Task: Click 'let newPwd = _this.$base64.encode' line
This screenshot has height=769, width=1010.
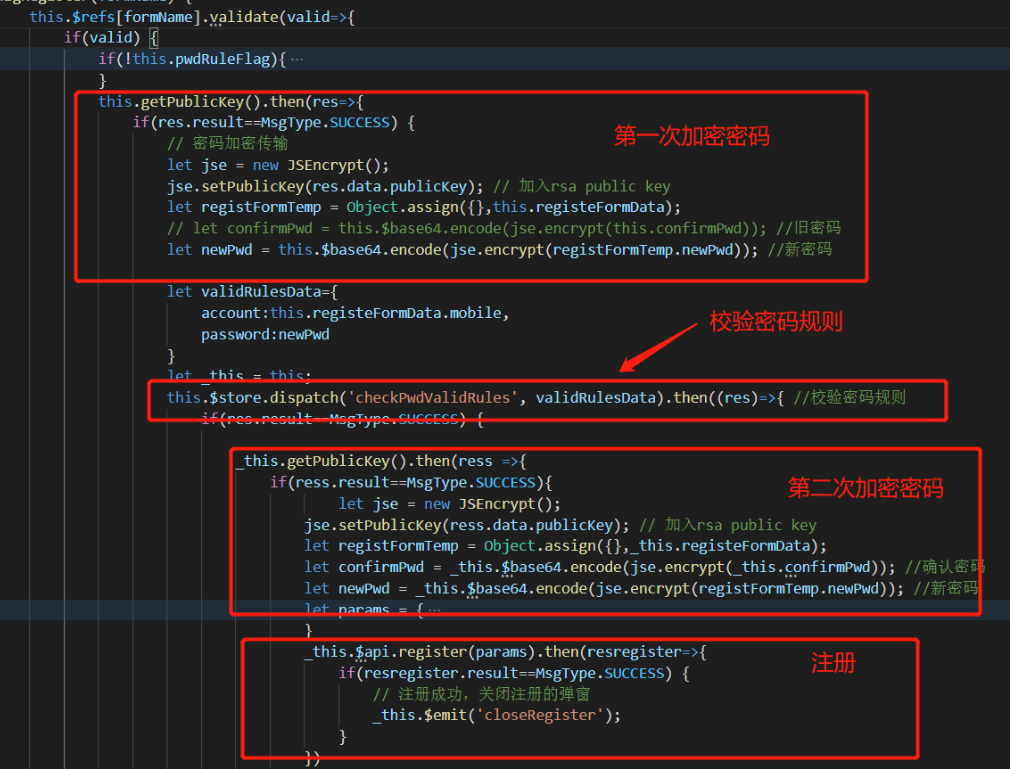Action: pos(604,589)
